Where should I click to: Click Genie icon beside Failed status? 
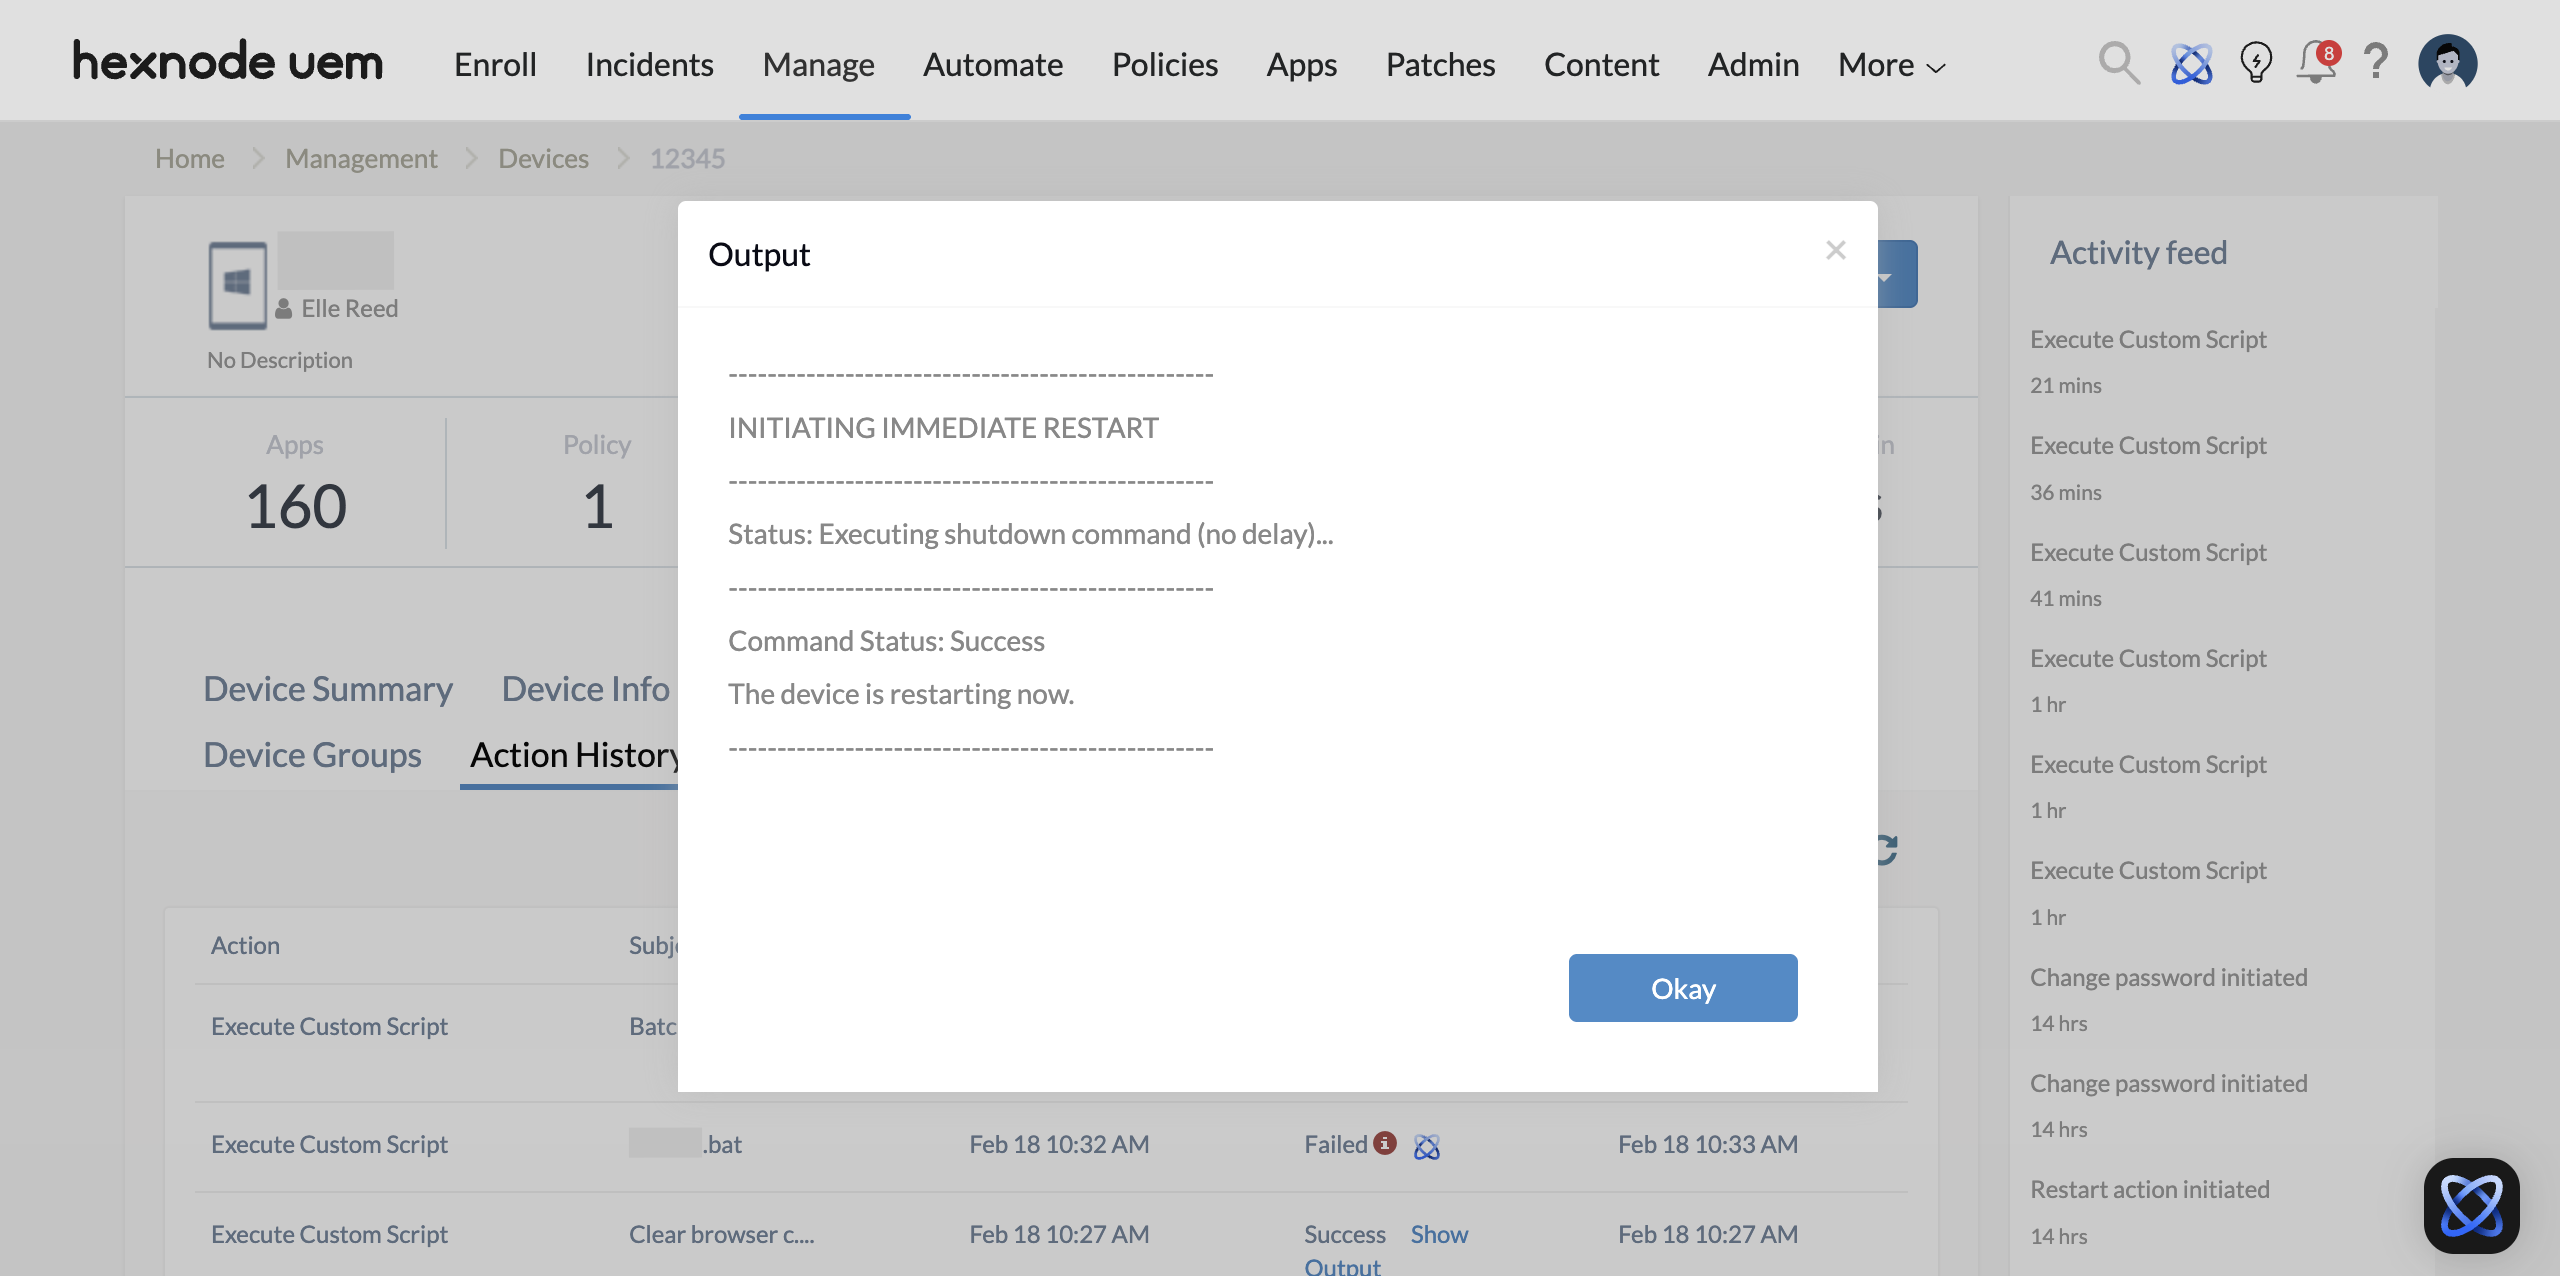click(x=1427, y=1146)
